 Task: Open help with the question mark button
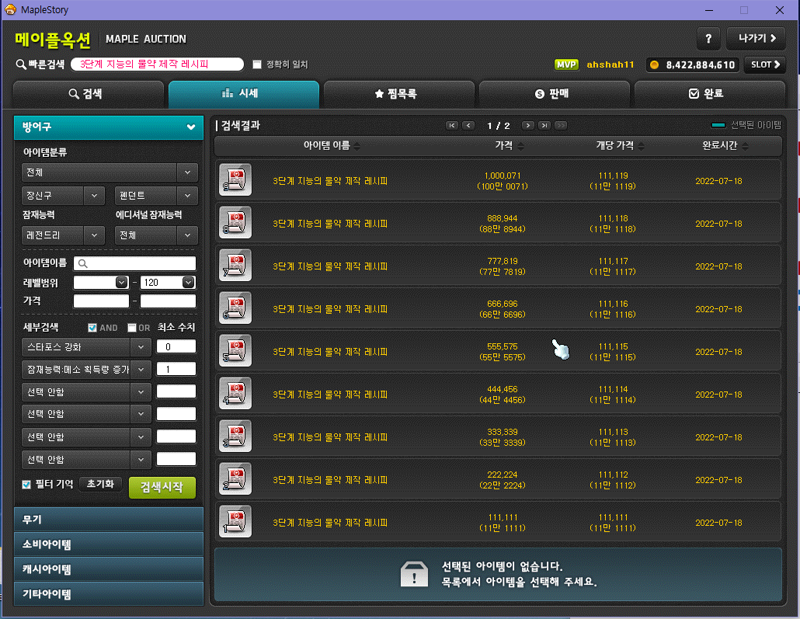pos(708,39)
